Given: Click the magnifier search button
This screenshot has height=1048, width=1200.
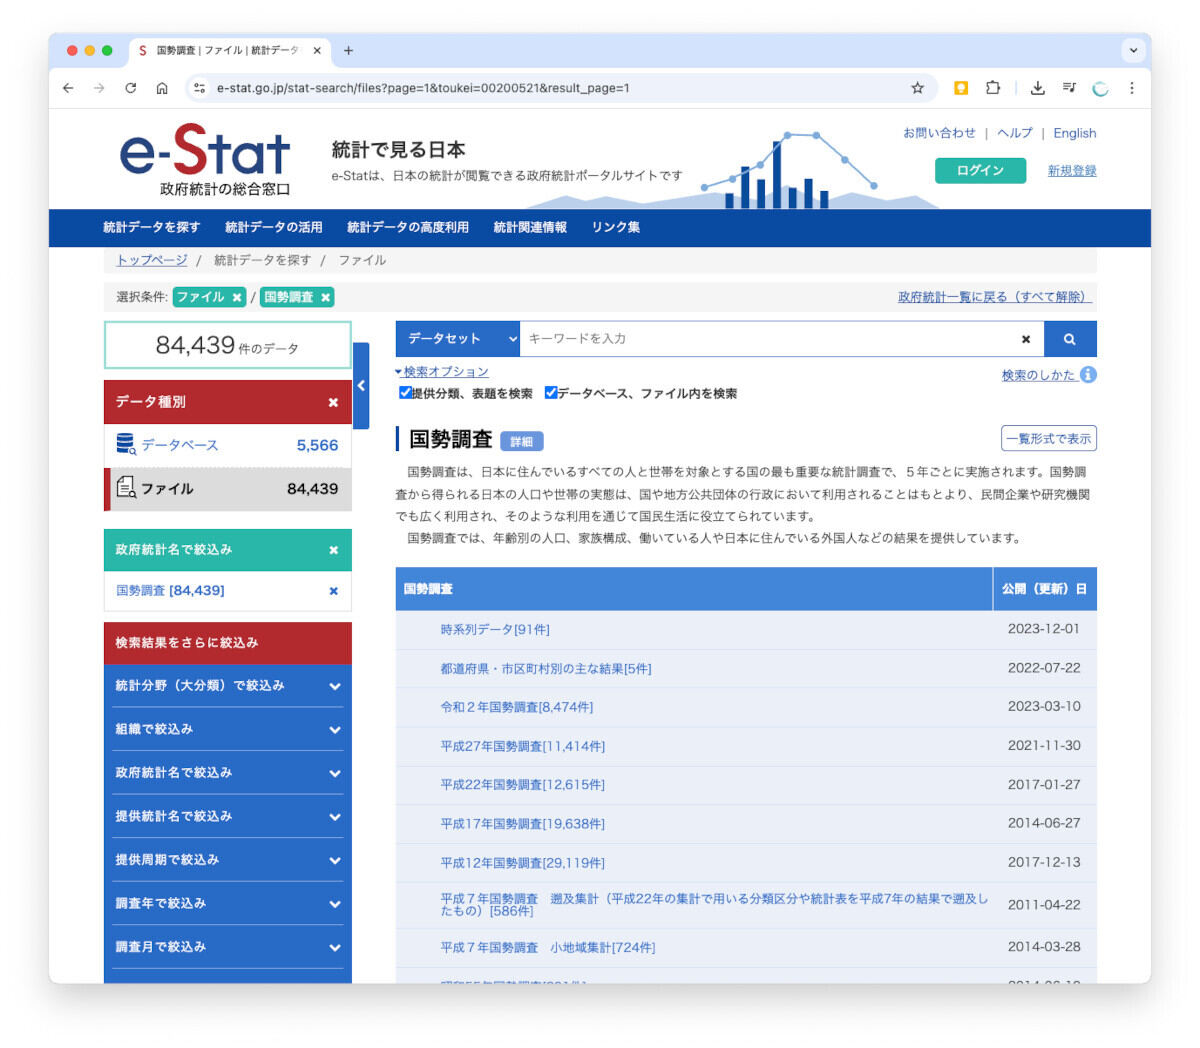Looking at the screenshot, I should click(x=1070, y=339).
